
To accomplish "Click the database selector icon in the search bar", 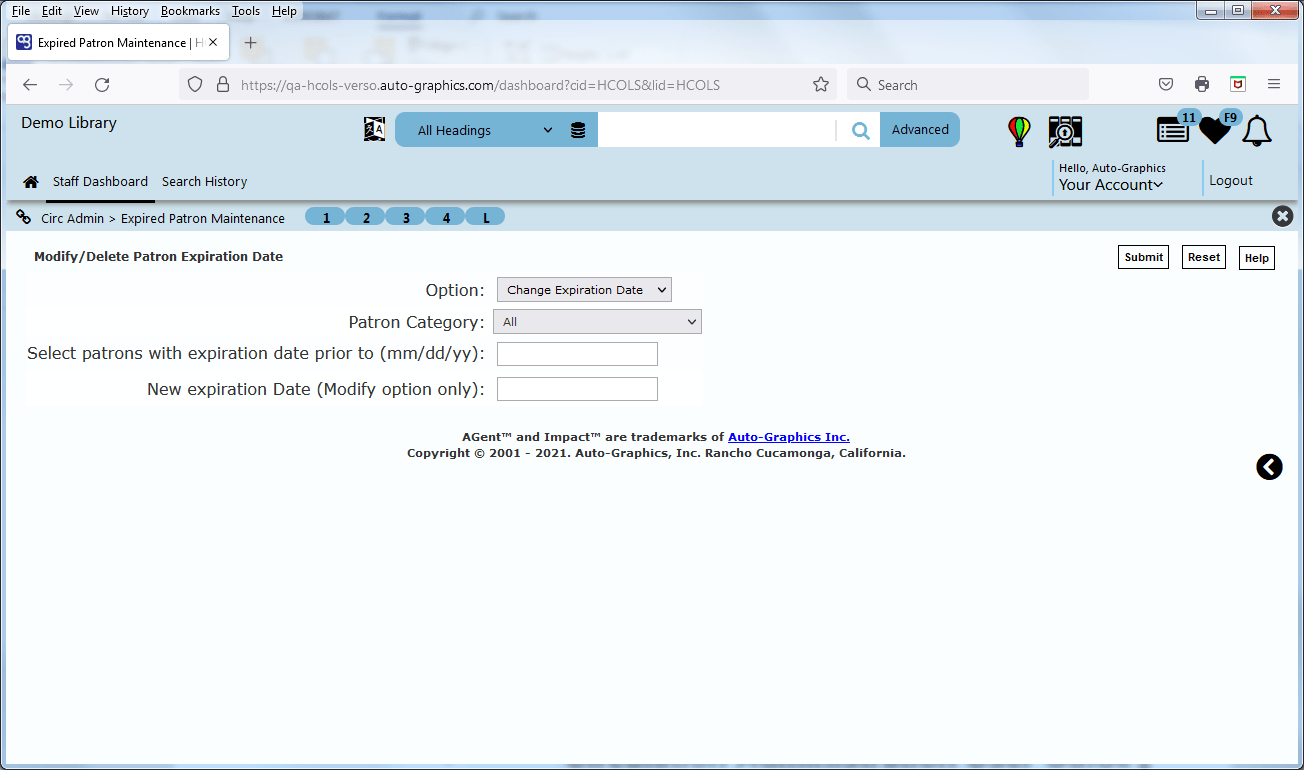I will click(x=578, y=130).
